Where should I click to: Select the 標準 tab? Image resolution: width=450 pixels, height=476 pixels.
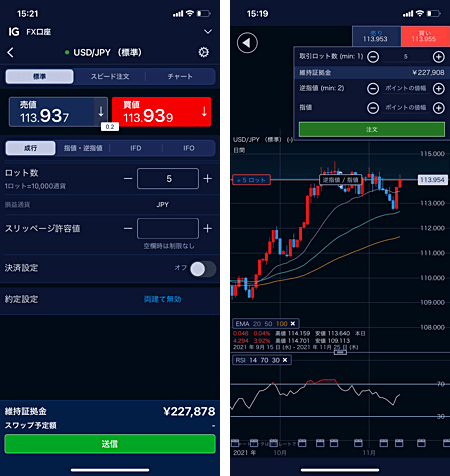(39, 76)
